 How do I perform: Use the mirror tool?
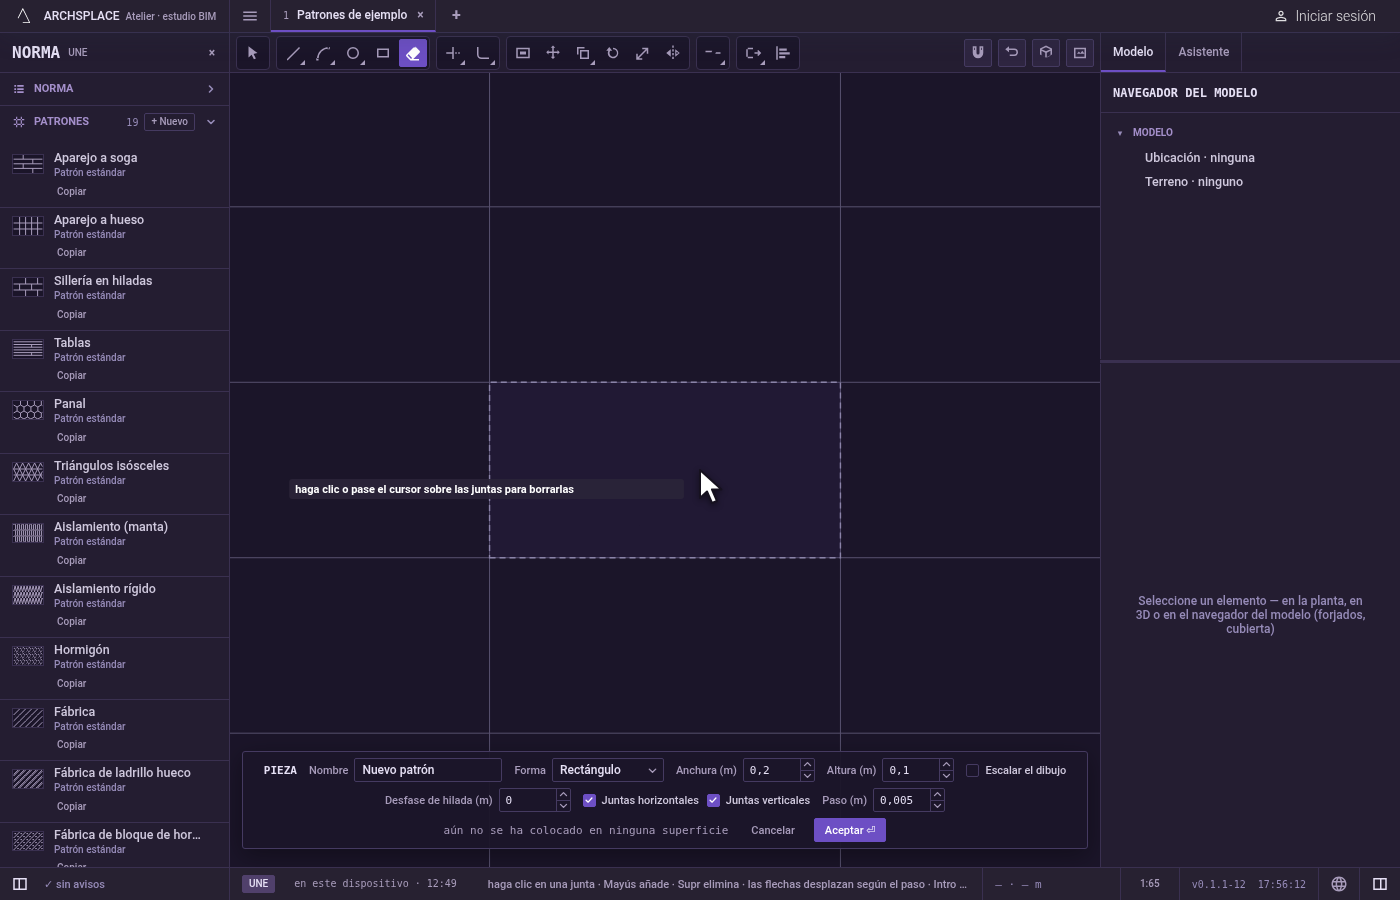click(673, 53)
